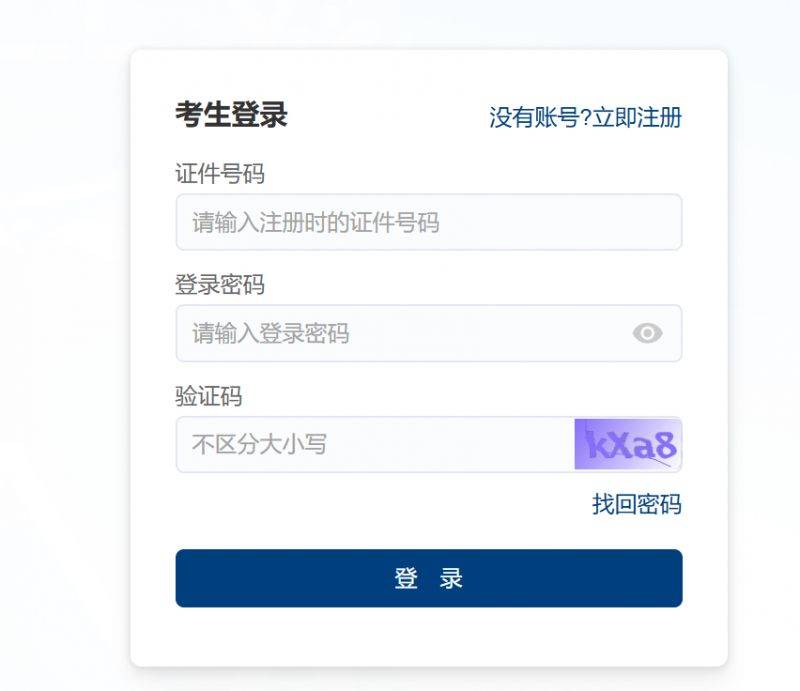This screenshot has height=691, width=800.
Task: Select the 验证码 captcha input box
Action: pyautogui.click(x=375, y=444)
